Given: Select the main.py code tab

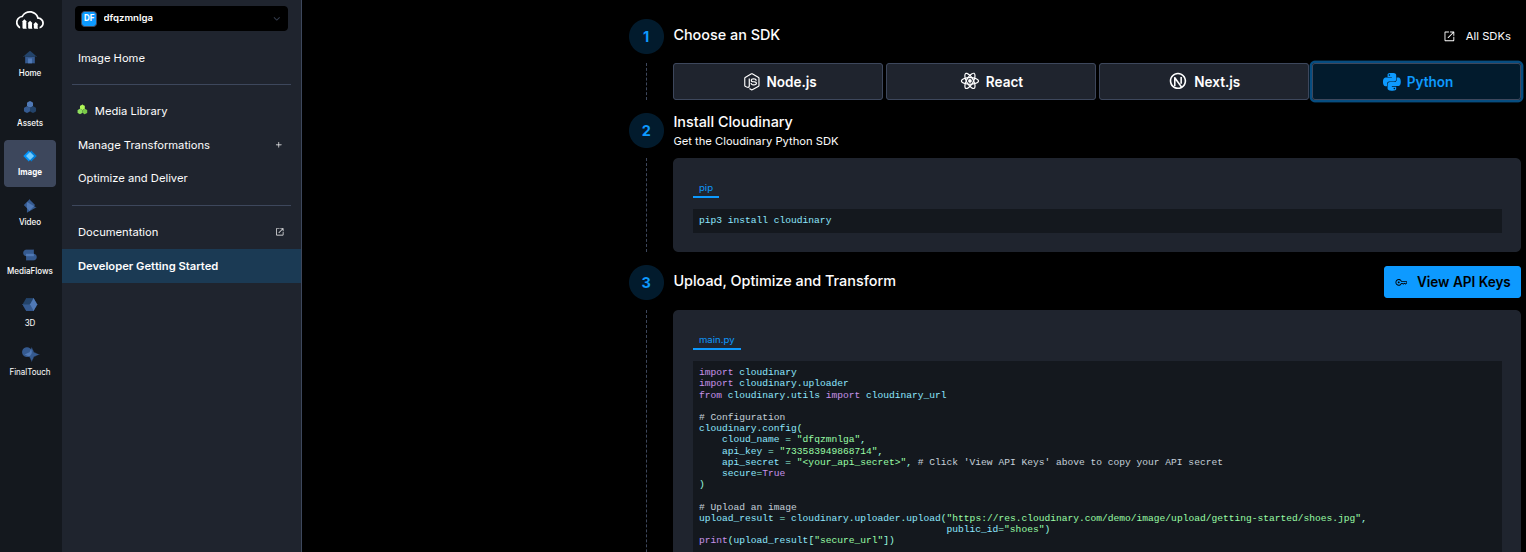Looking at the screenshot, I should 716,340.
